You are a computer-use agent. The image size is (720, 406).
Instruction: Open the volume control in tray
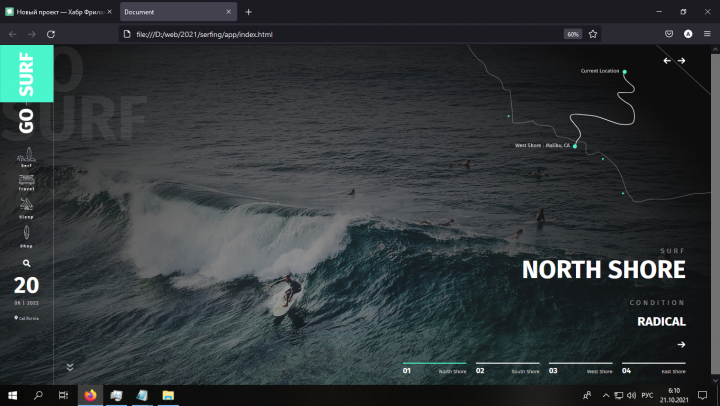(x=632, y=395)
